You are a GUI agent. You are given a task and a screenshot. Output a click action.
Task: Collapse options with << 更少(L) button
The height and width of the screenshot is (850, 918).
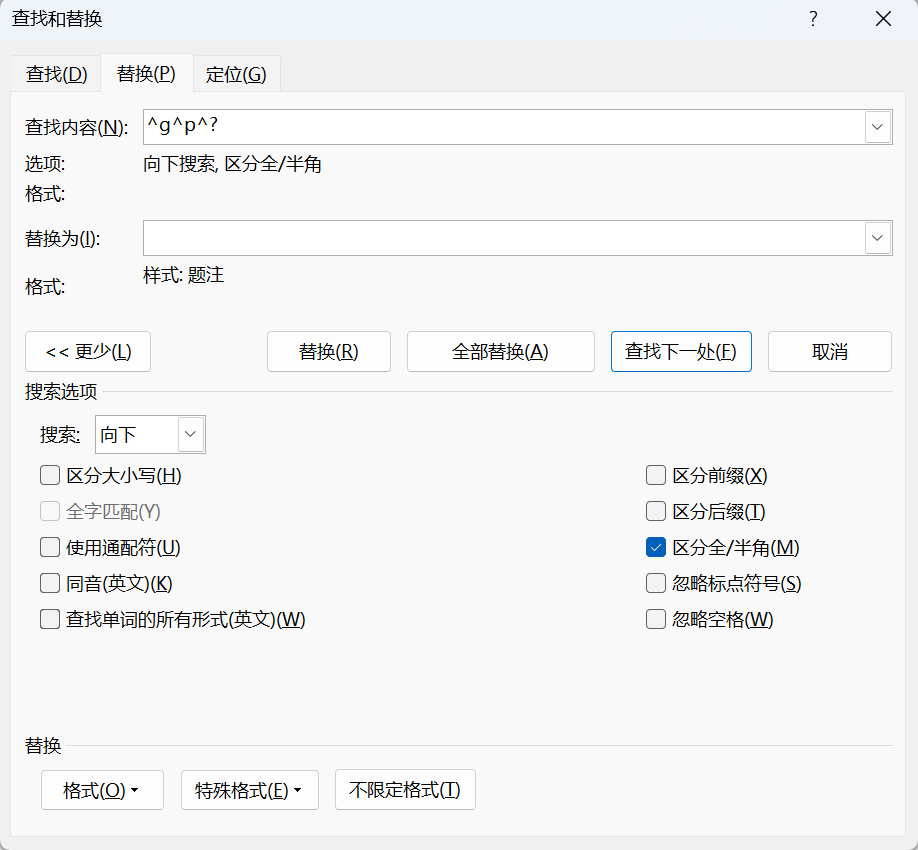tap(88, 351)
